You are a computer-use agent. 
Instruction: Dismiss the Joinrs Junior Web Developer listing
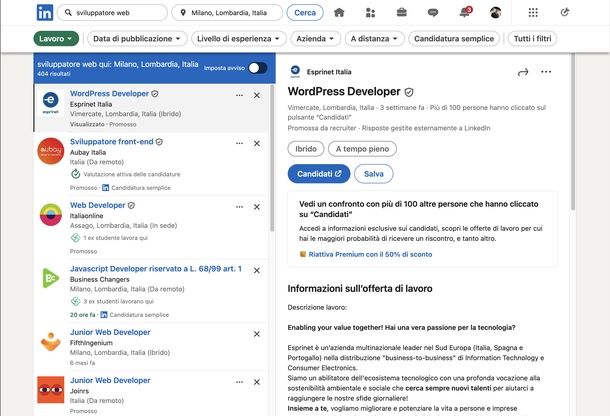pos(257,382)
